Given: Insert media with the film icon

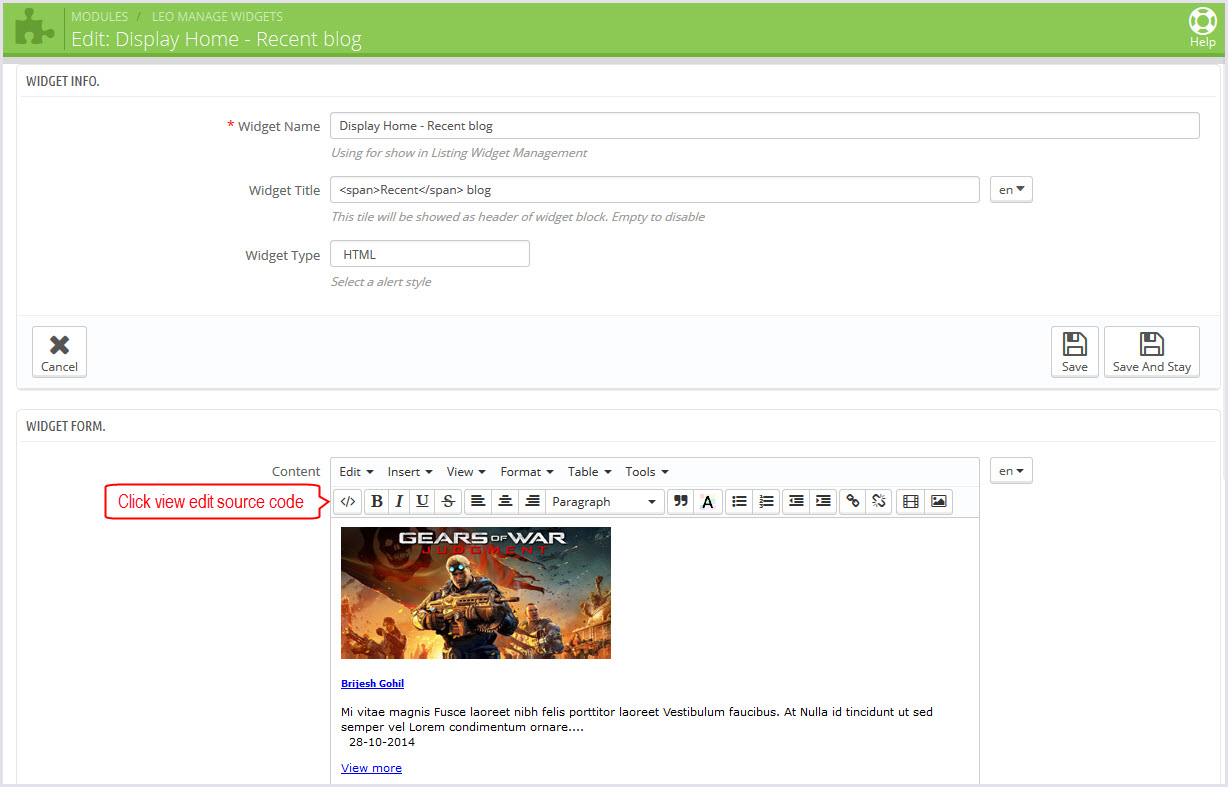Looking at the screenshot, I should pos(910,501).
